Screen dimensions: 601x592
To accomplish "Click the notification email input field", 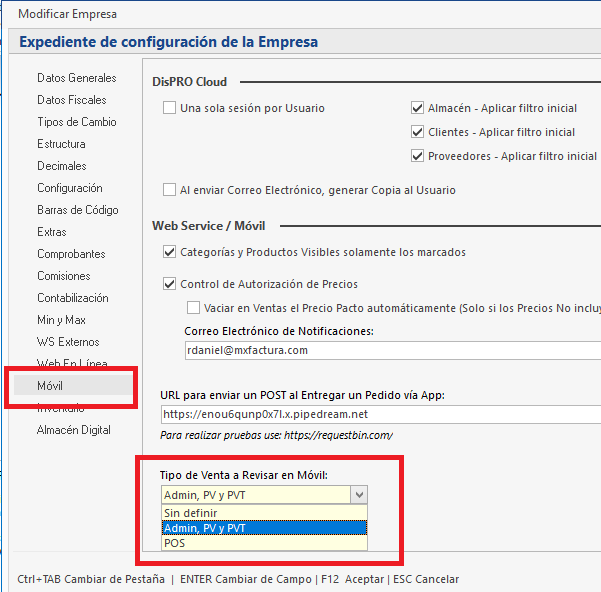I will tap(390, 350).
